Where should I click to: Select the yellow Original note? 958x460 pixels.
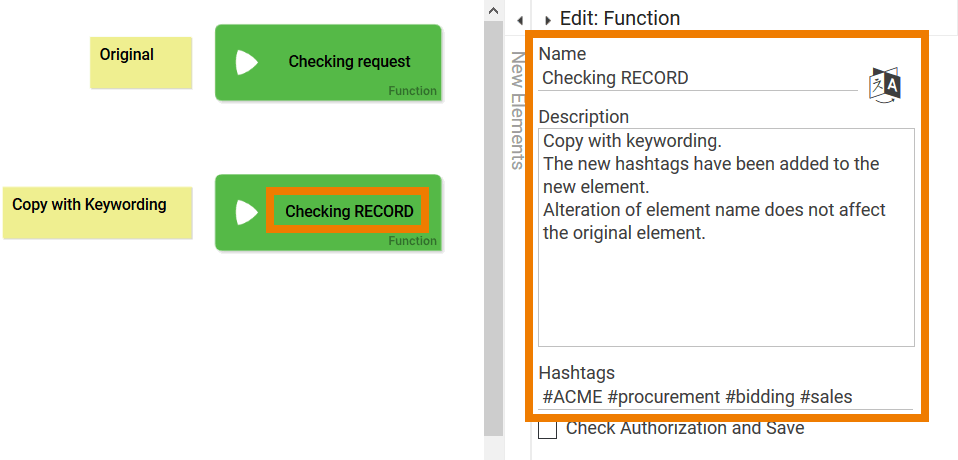click(140, 62)
